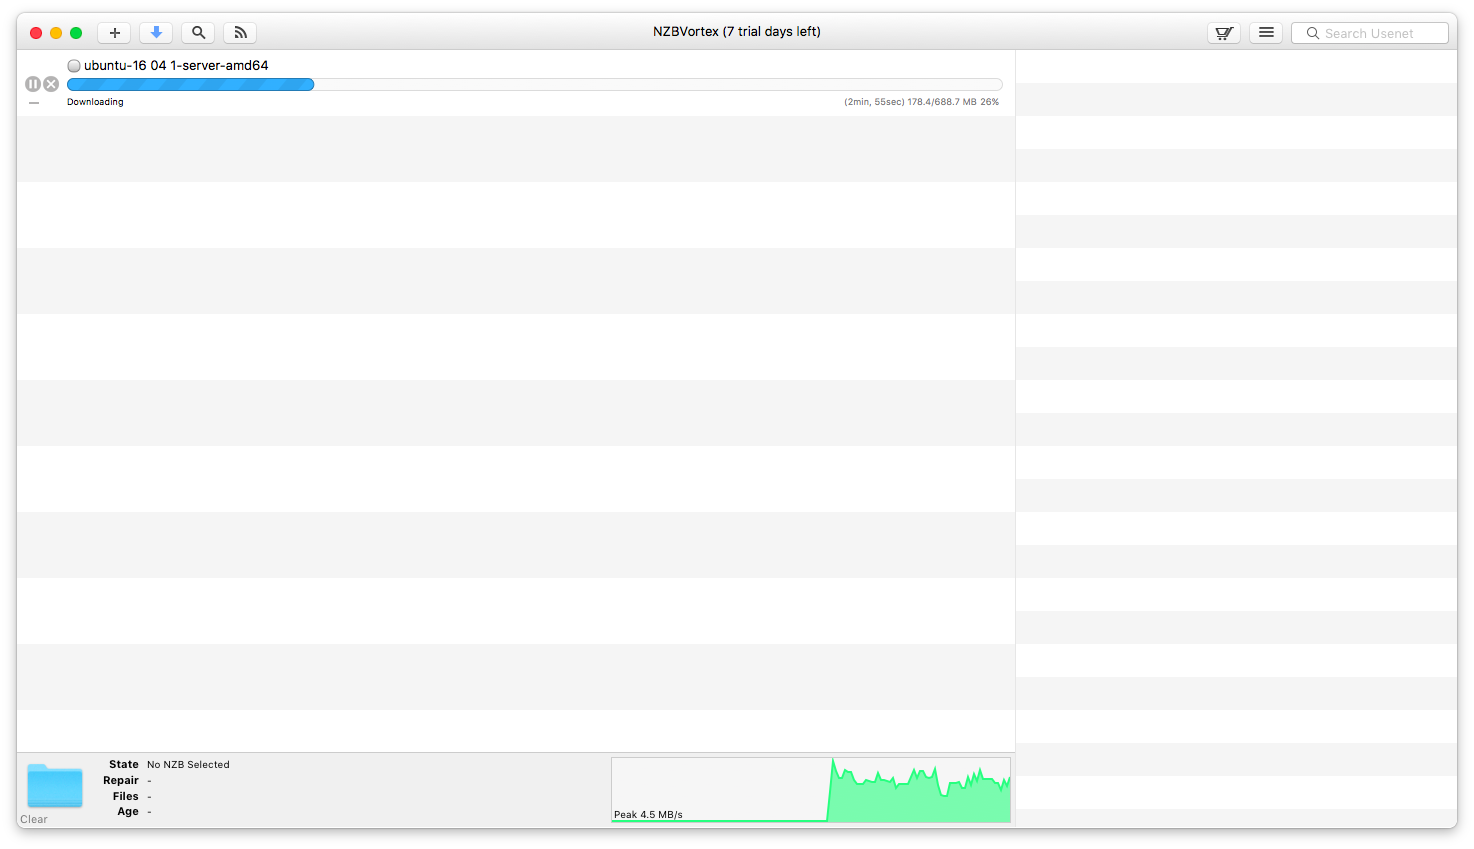Cancel the ubuntu download with the X icon
This screenshot has height=849, width=1474.
coord(51,84)
